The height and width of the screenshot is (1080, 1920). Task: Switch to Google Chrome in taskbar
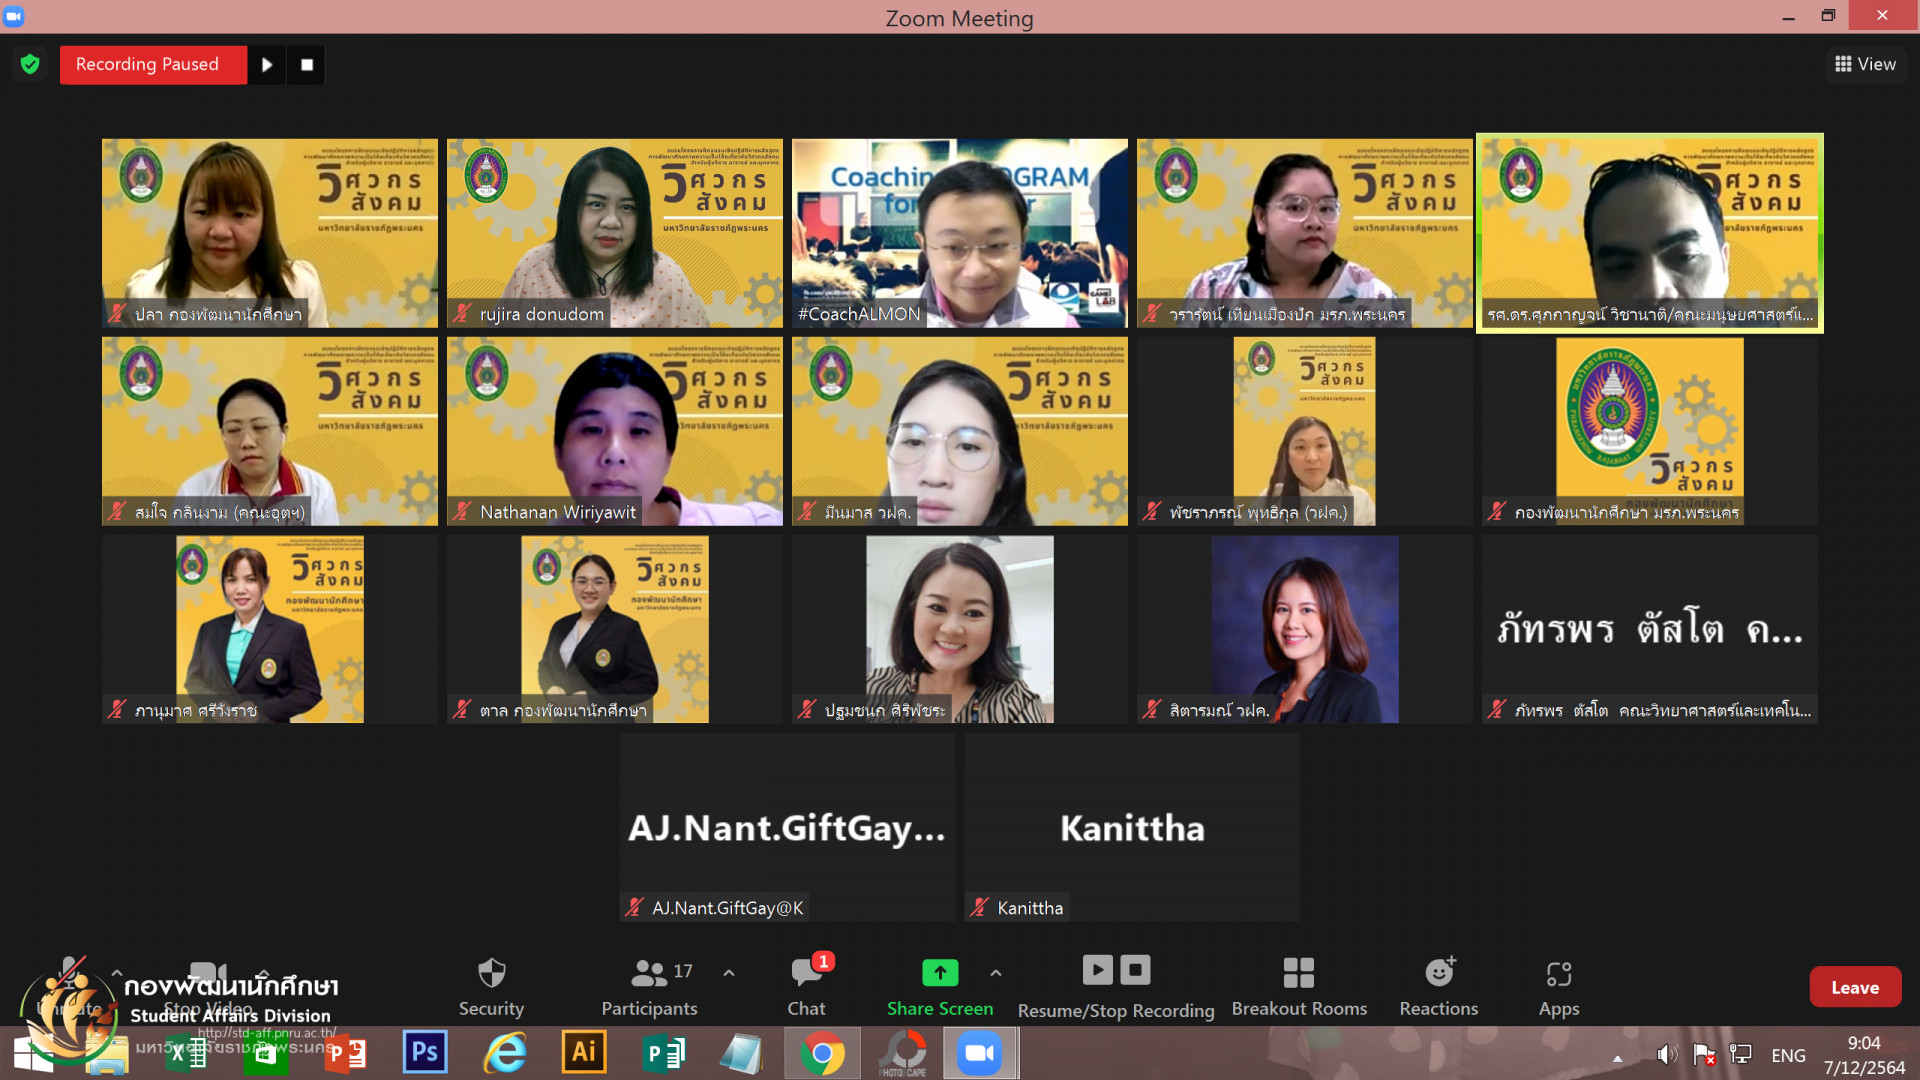click(822, 1053)
